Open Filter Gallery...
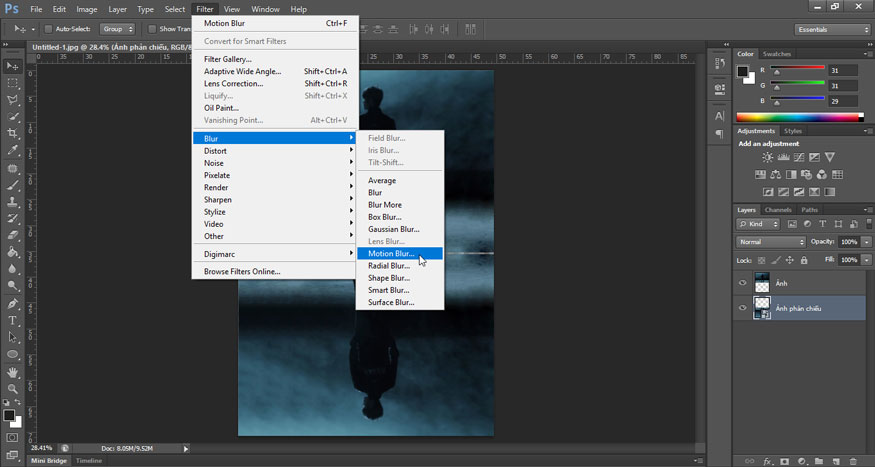 274,59
